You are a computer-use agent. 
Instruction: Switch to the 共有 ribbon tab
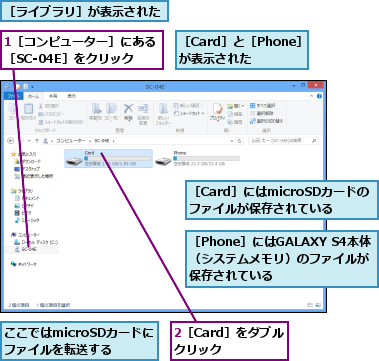tap(53, 96)
